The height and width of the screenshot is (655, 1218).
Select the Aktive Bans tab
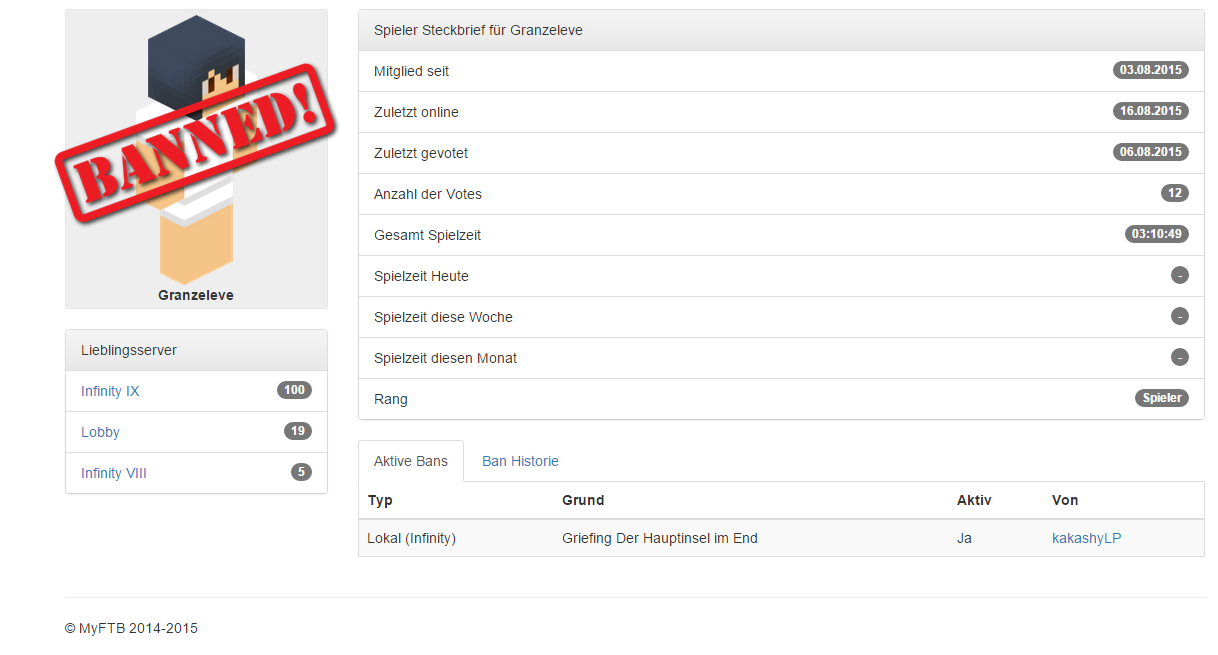point(411,461)
